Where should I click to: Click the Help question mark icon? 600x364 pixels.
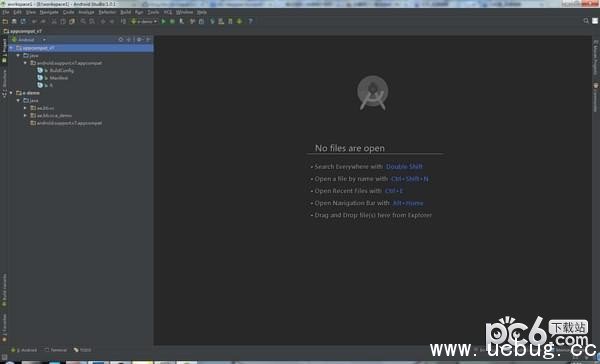(x=251, y=21)
